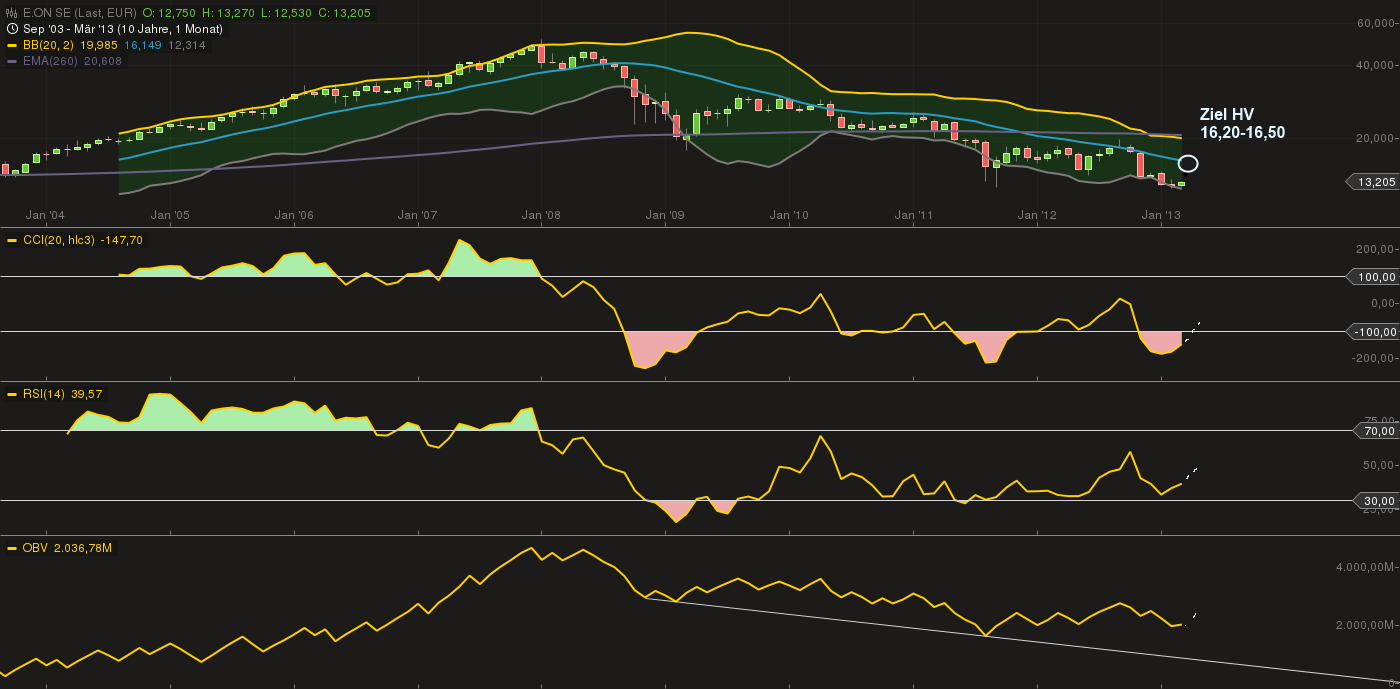The width and height of the screenshot is (1400, 689).
Task: Click the Ziel HV 16,20-16,50 annotation
Action: [x=1242, y=123]
